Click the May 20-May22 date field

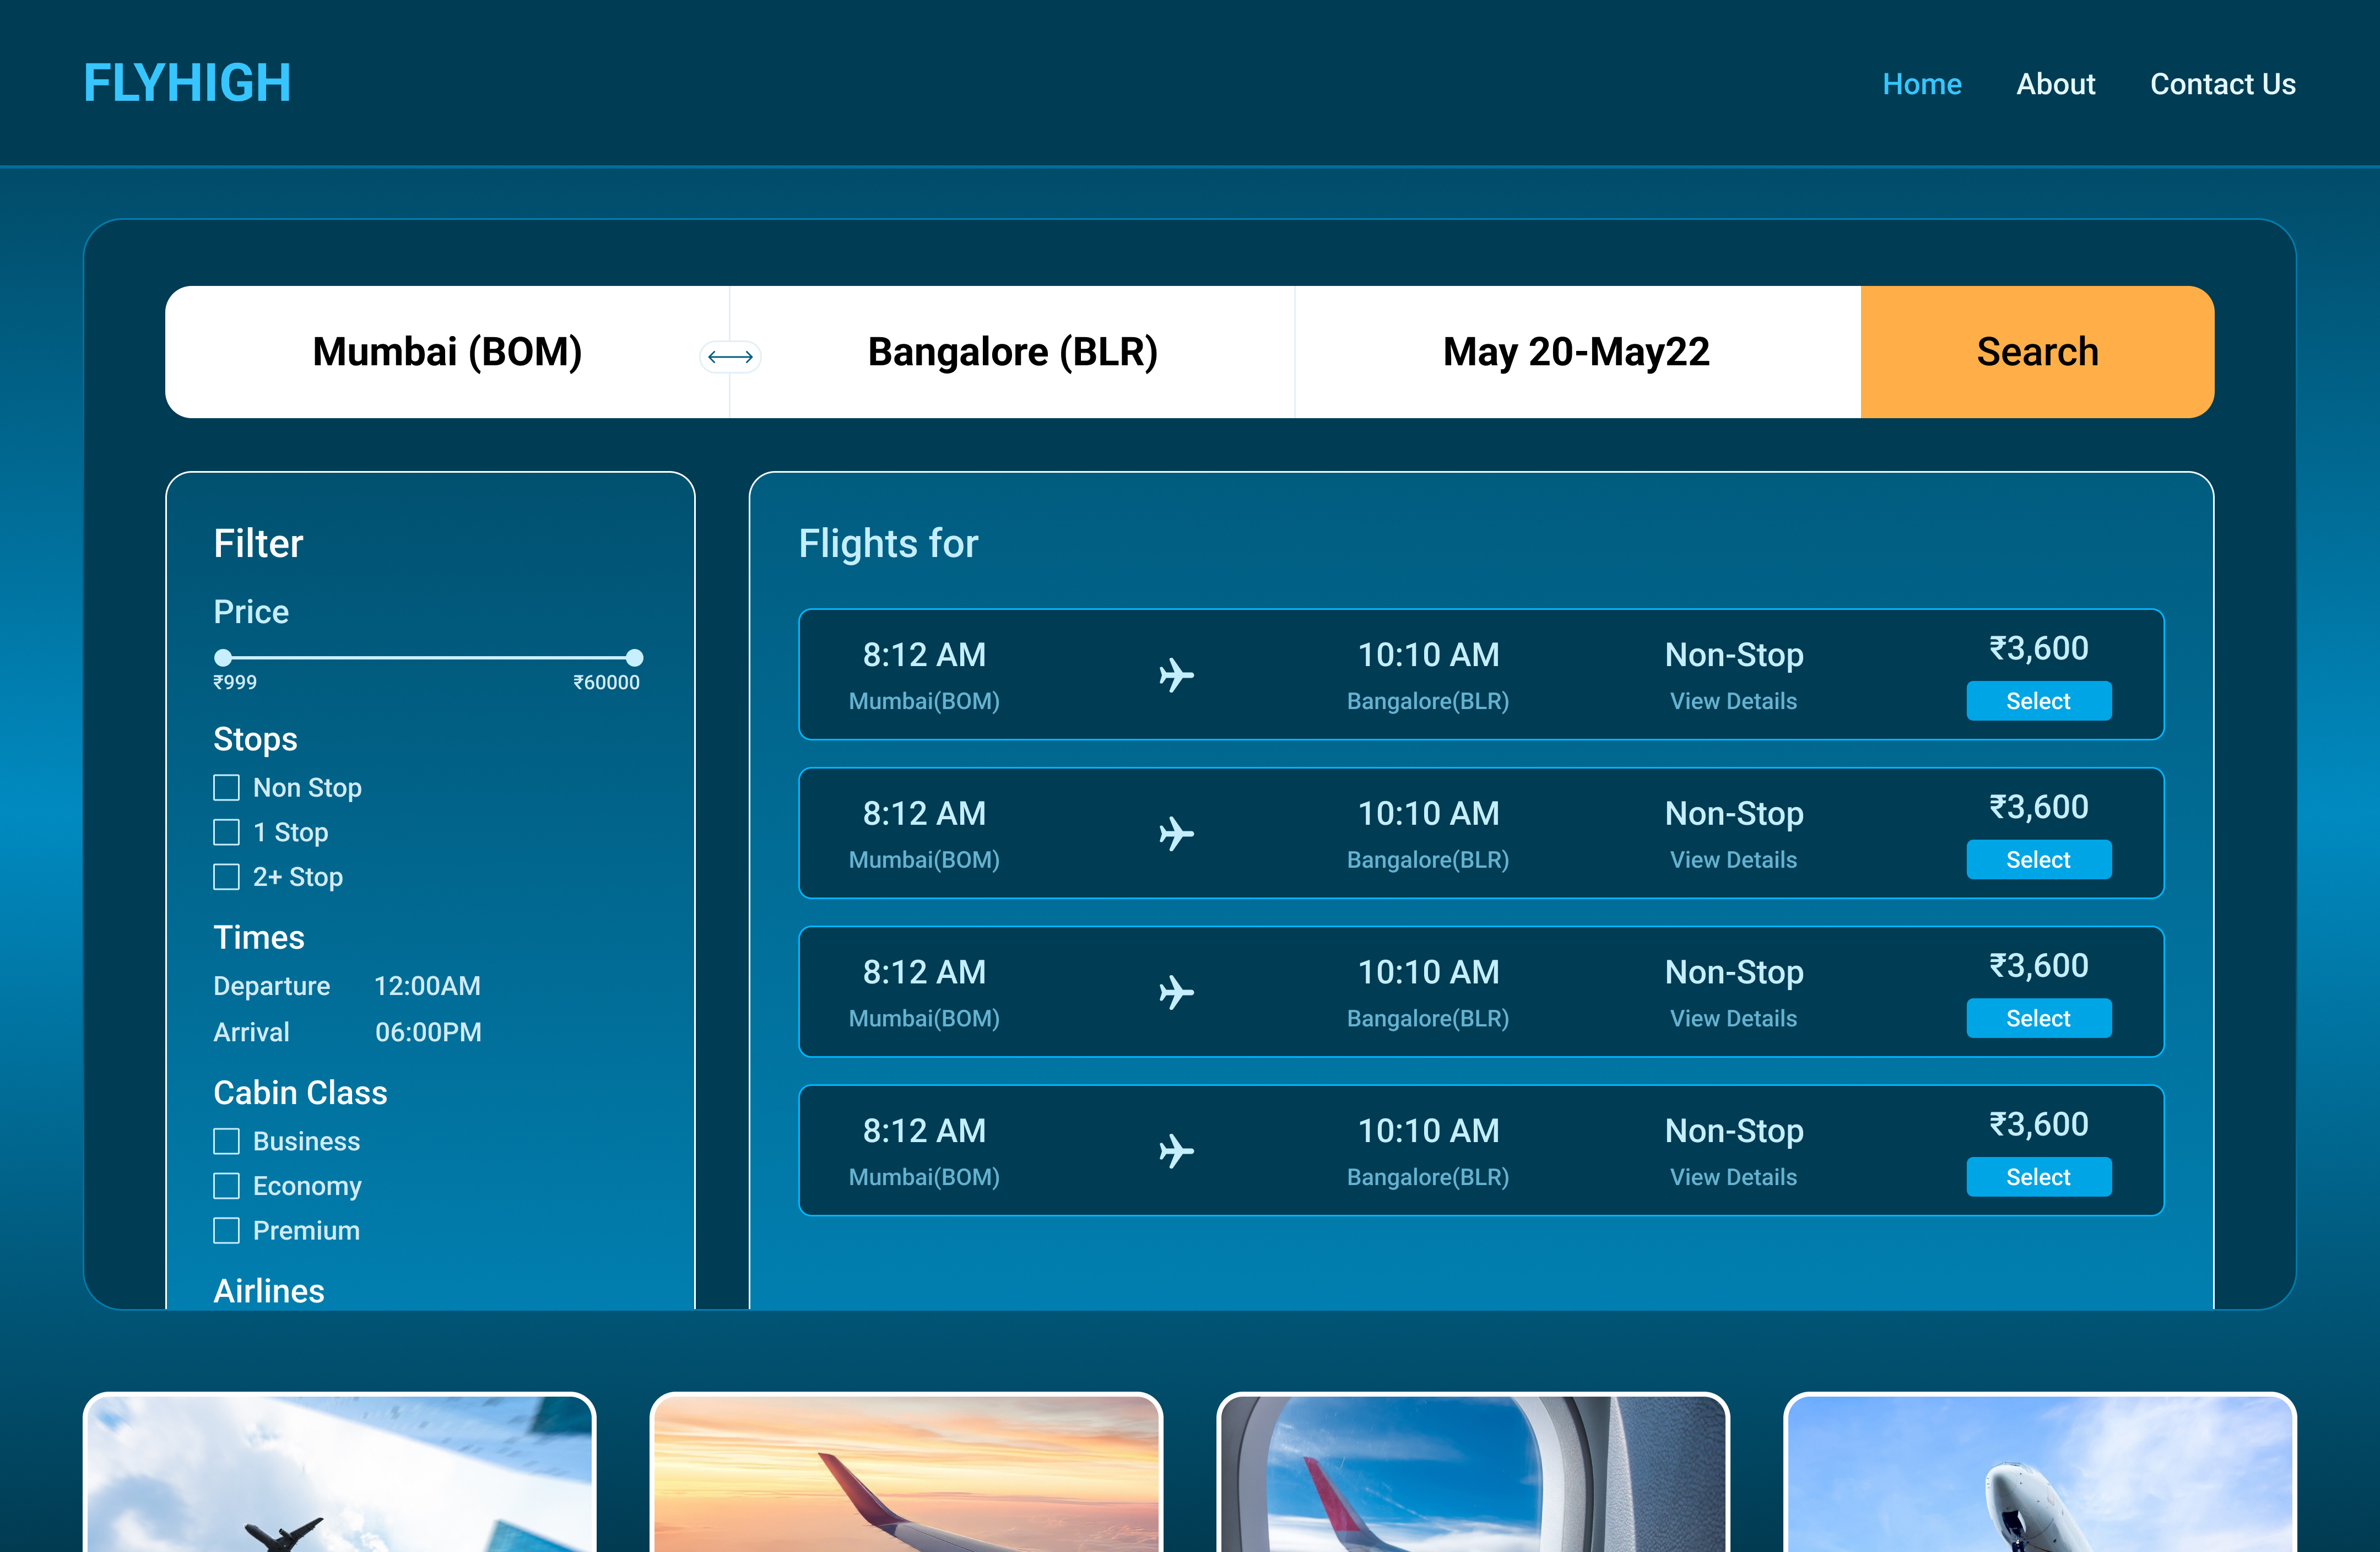point(1576,351)
